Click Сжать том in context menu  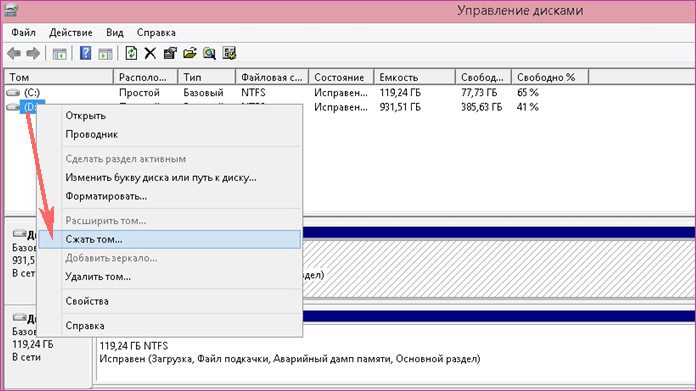169,239
